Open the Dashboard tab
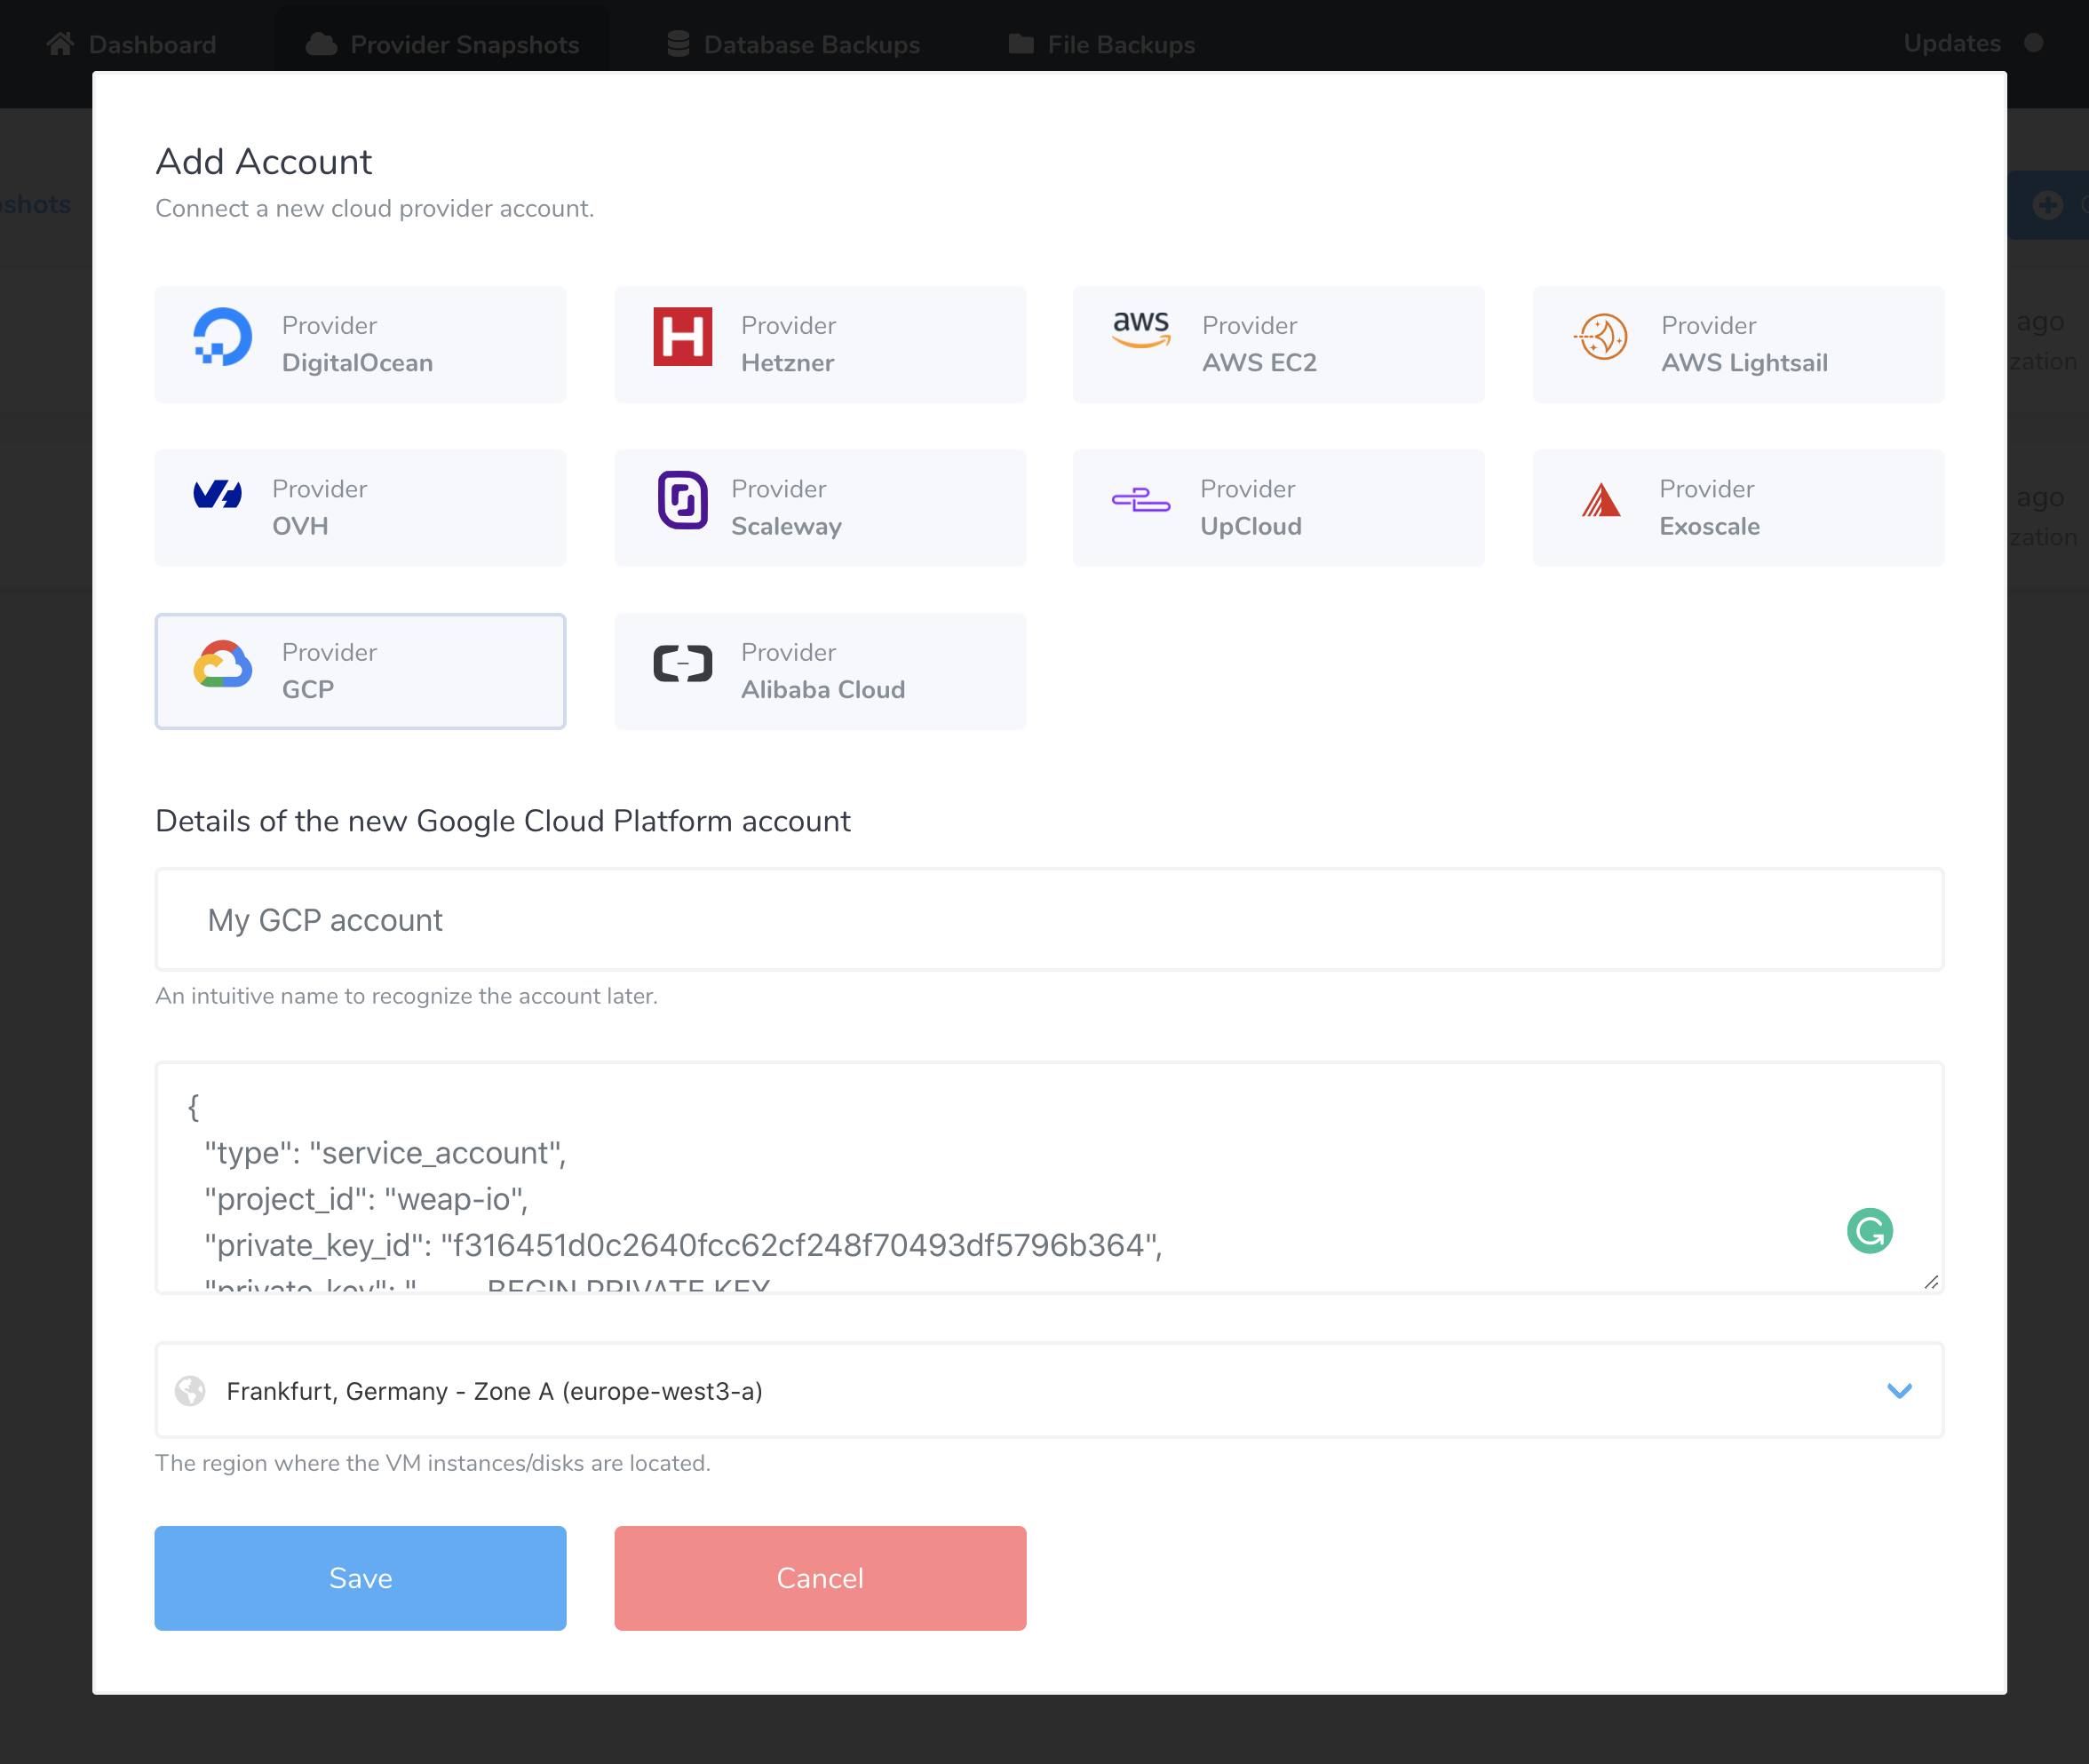2089x1764 pixels. 131,44
